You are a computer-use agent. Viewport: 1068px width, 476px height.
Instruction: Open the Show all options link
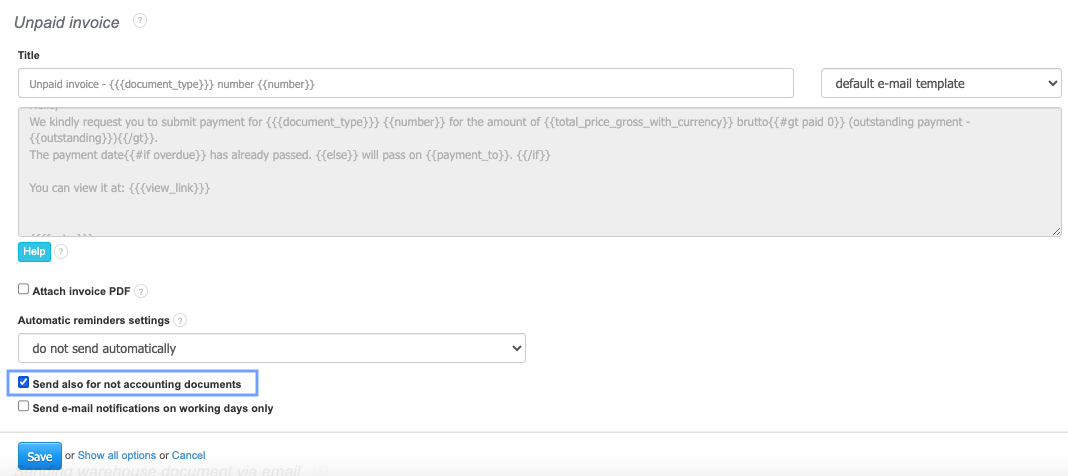[x=117, y=456]
